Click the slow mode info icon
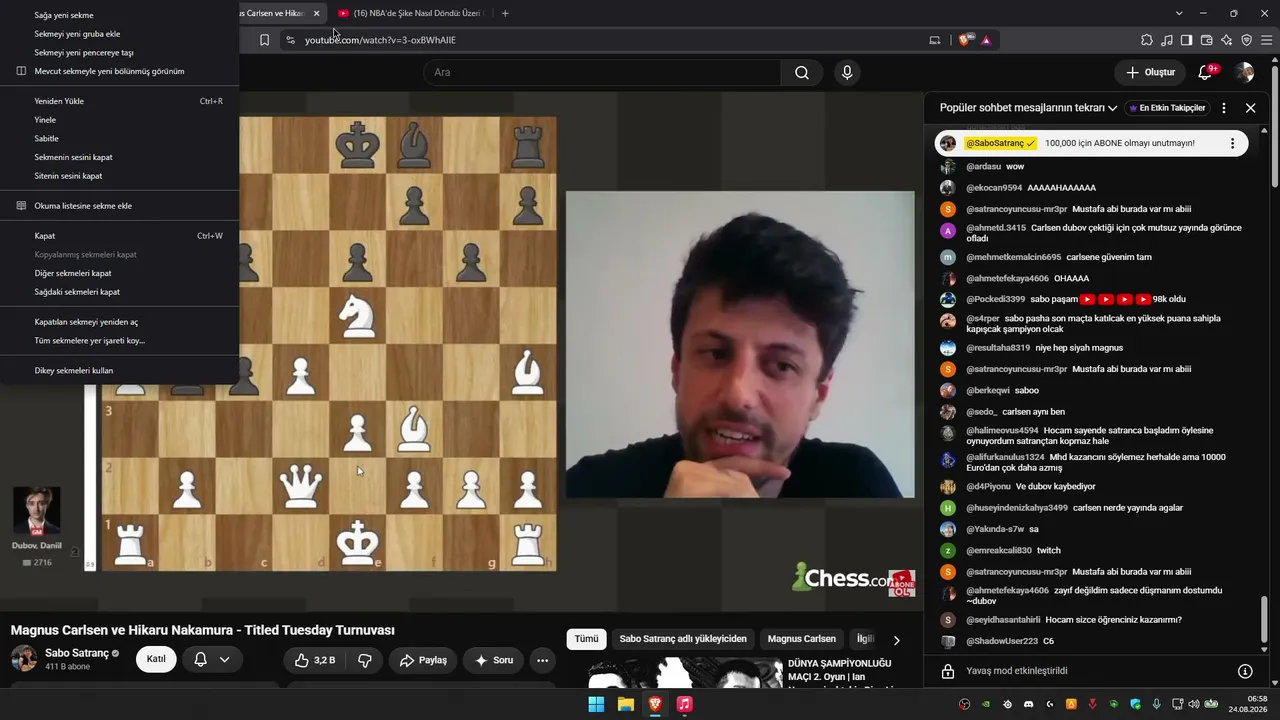The image size is (1280, 720). pos(1245,671)
